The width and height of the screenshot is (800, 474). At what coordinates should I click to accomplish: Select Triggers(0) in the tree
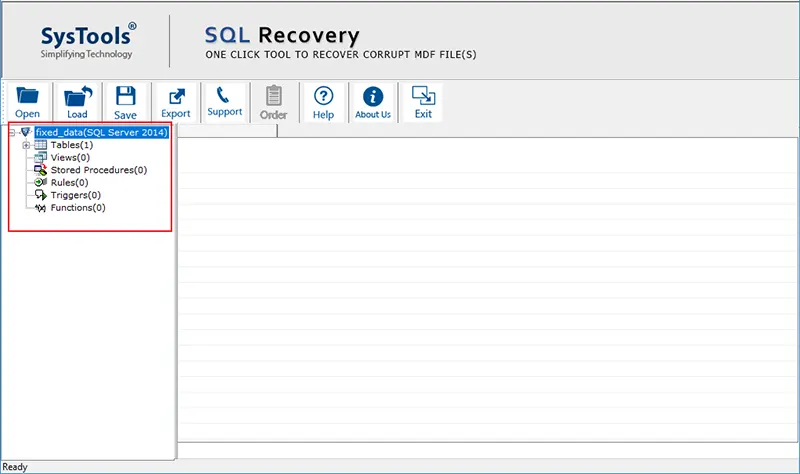(76, 195)
